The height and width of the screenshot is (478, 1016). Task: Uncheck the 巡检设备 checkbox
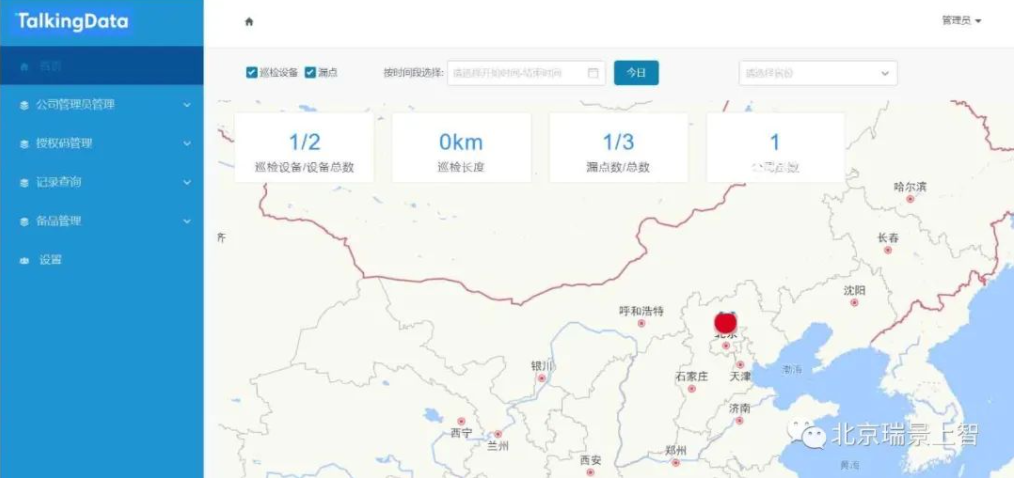click(251, 73)
